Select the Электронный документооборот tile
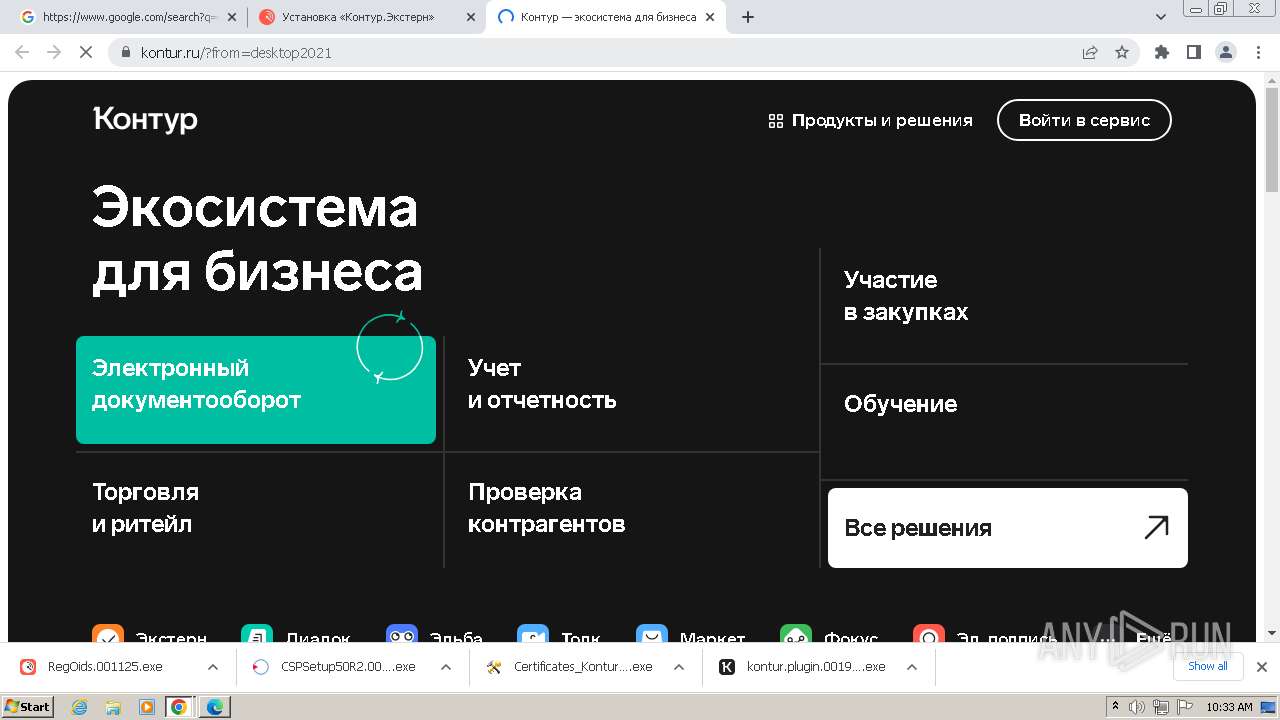 point(256,390)
